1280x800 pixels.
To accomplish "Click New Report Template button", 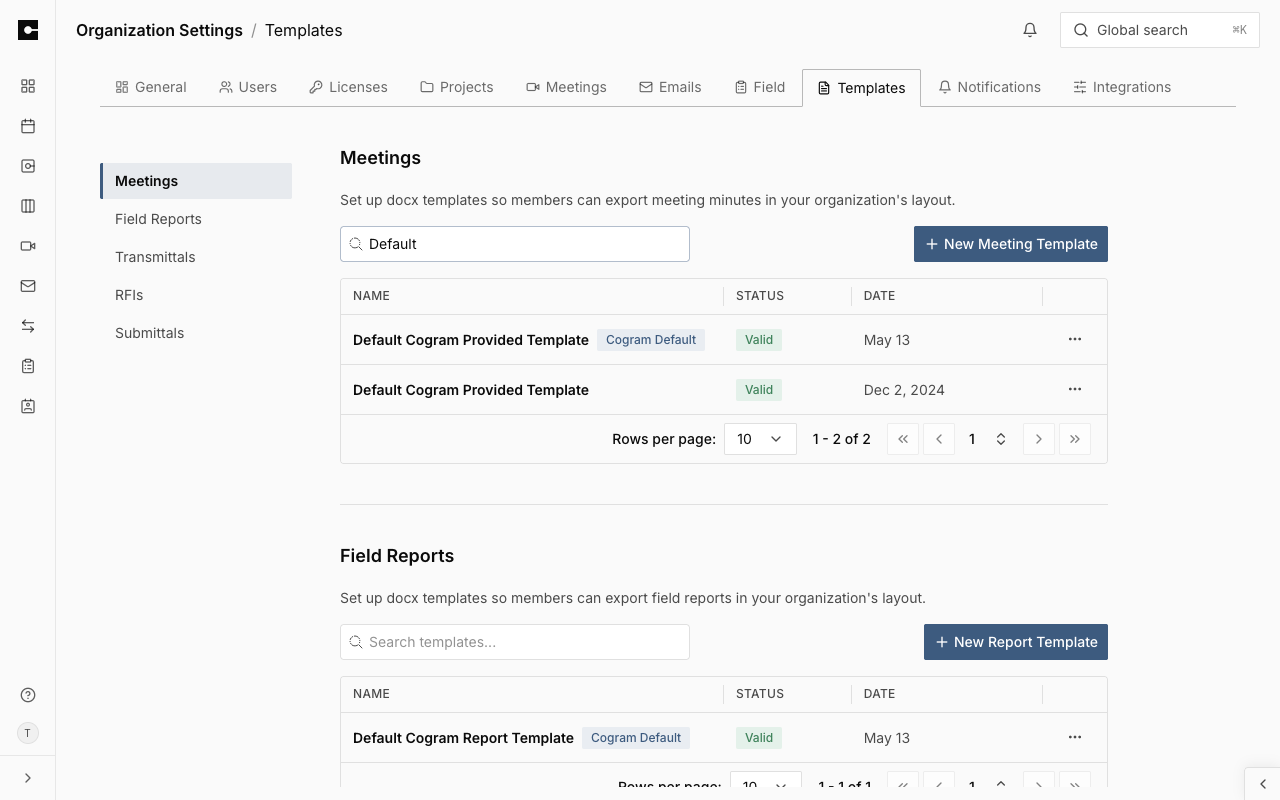I will [x=1016, y=642].
